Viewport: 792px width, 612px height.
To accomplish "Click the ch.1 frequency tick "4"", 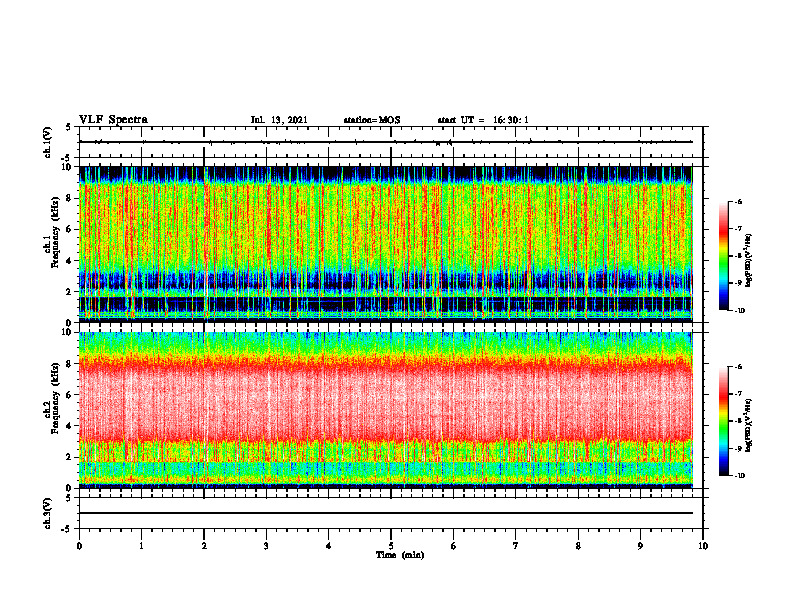I will [x=70, y=261].
